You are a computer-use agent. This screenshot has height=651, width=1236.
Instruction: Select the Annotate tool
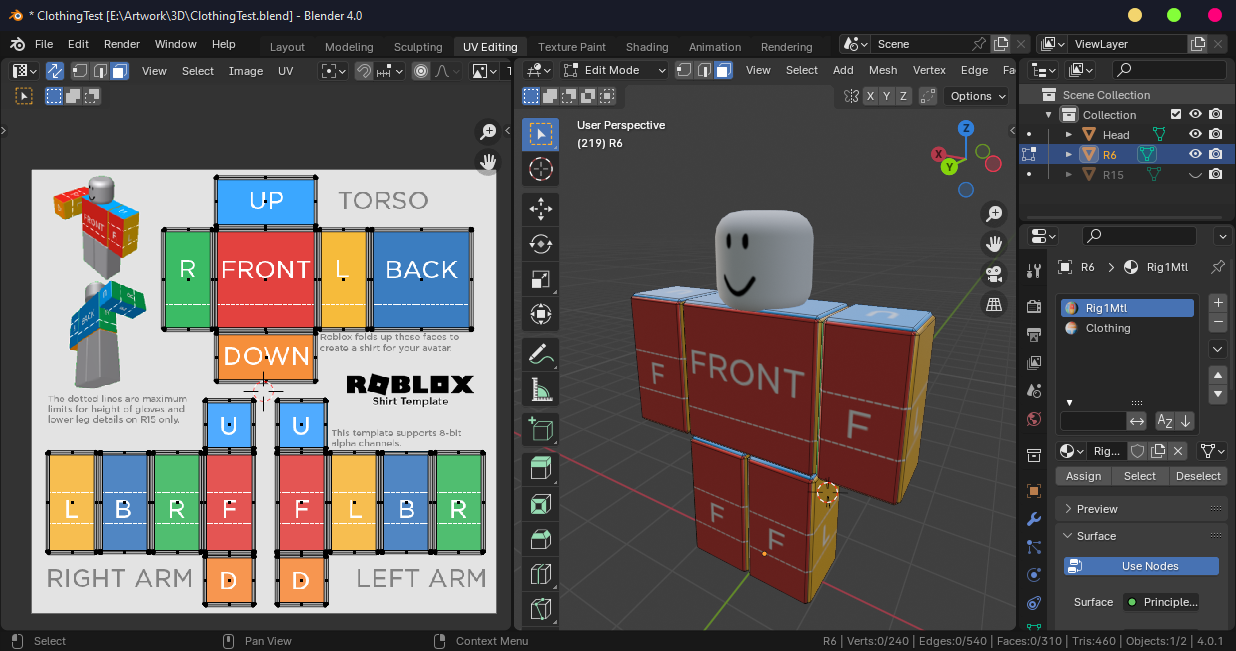pos(541,353)
